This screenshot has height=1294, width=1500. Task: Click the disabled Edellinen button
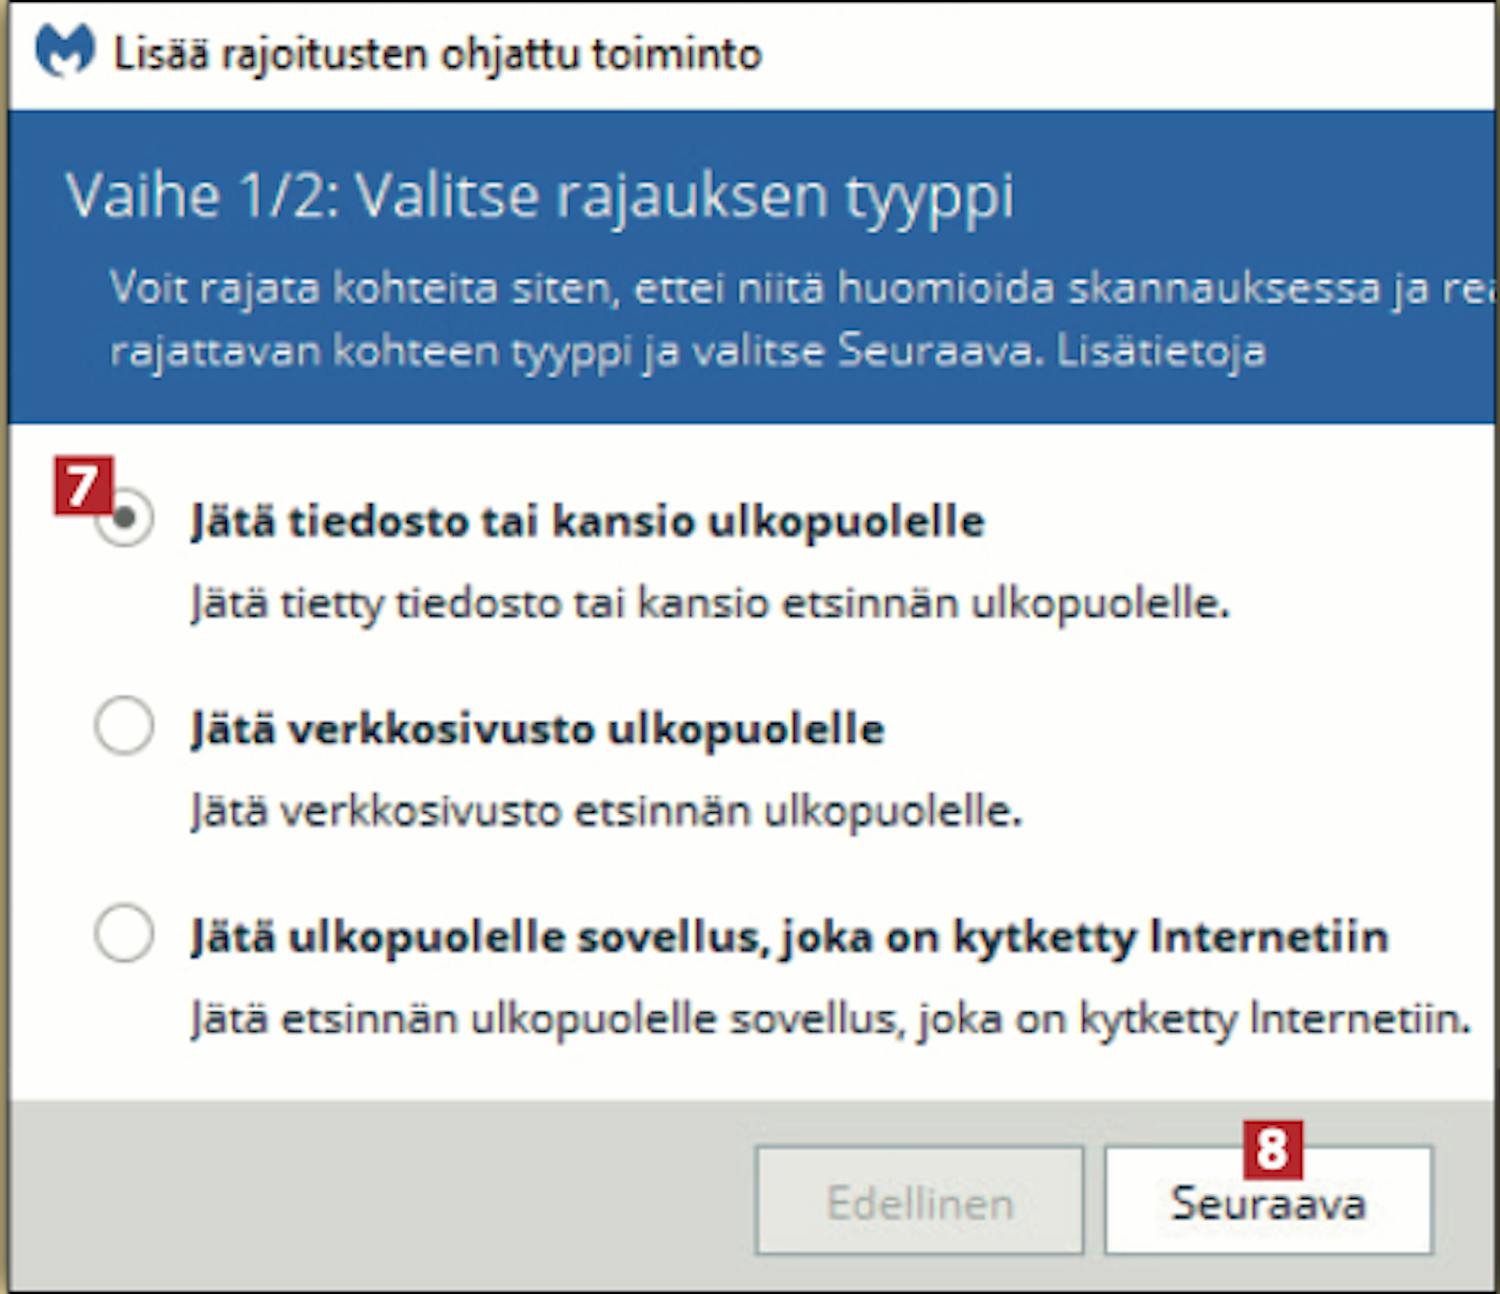919,1200
